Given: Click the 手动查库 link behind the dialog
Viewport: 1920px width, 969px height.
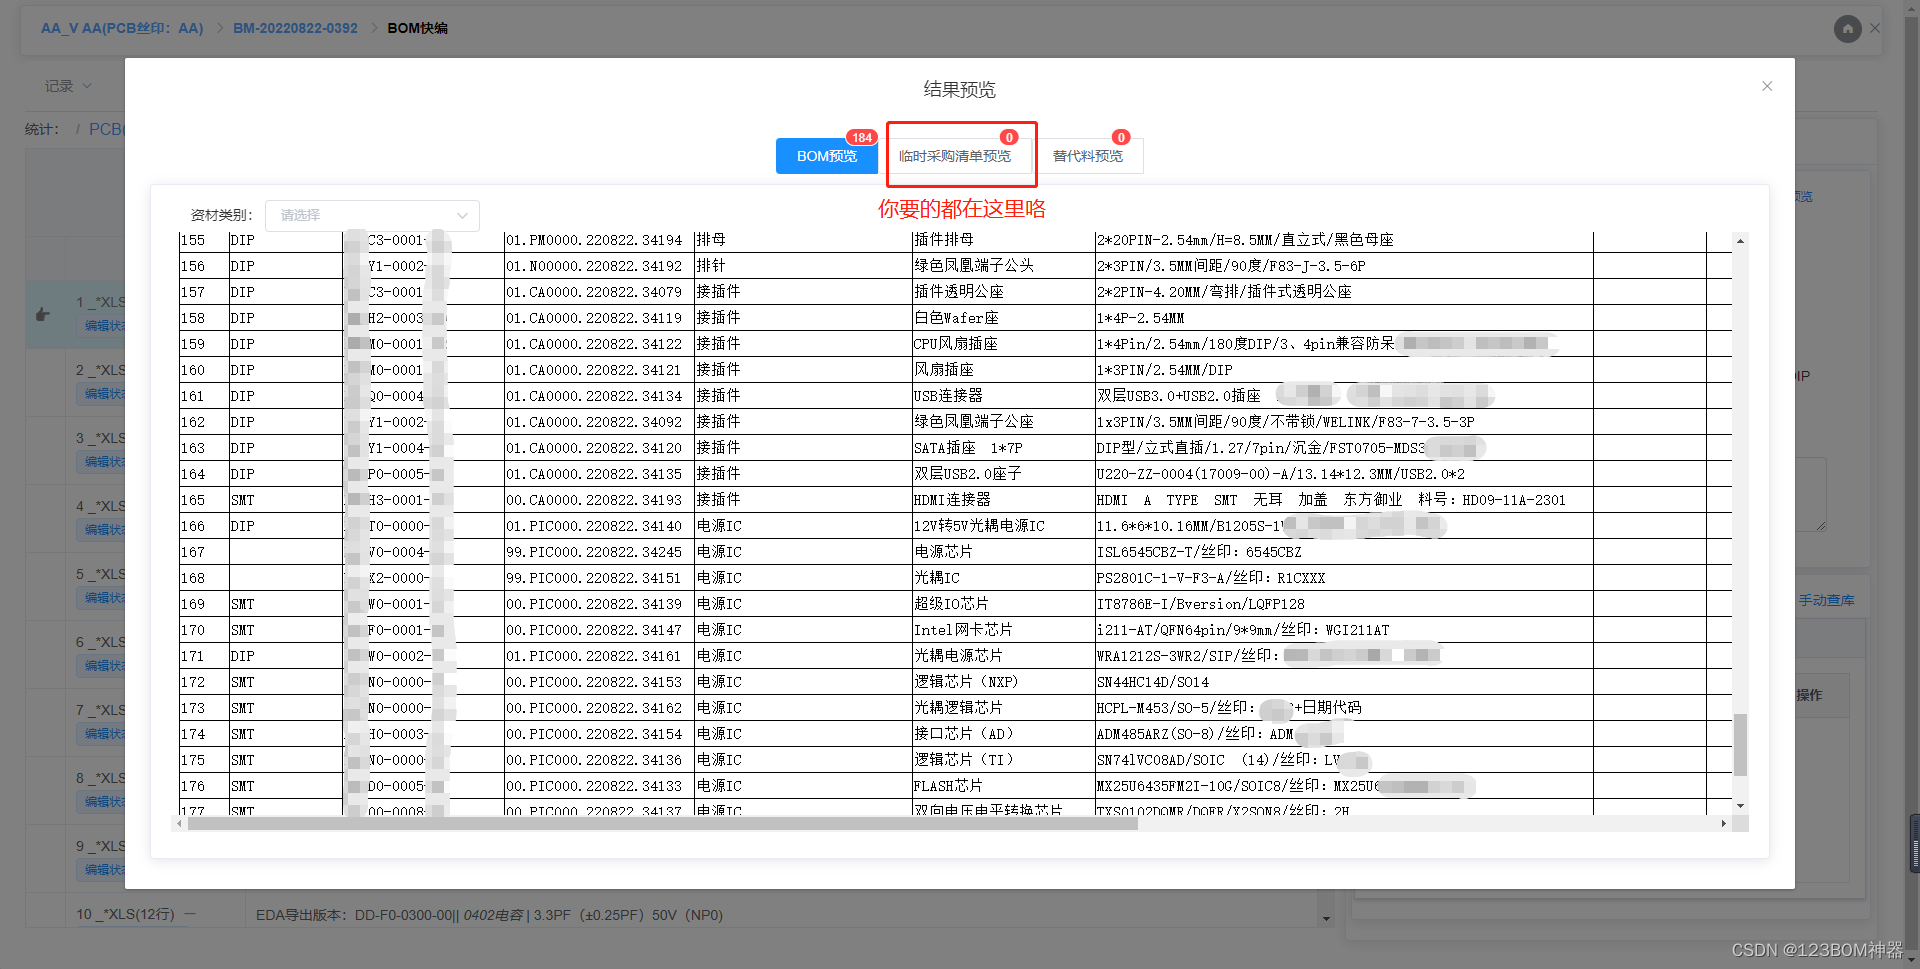Looking at the screenshot, I should point(1826,600).
